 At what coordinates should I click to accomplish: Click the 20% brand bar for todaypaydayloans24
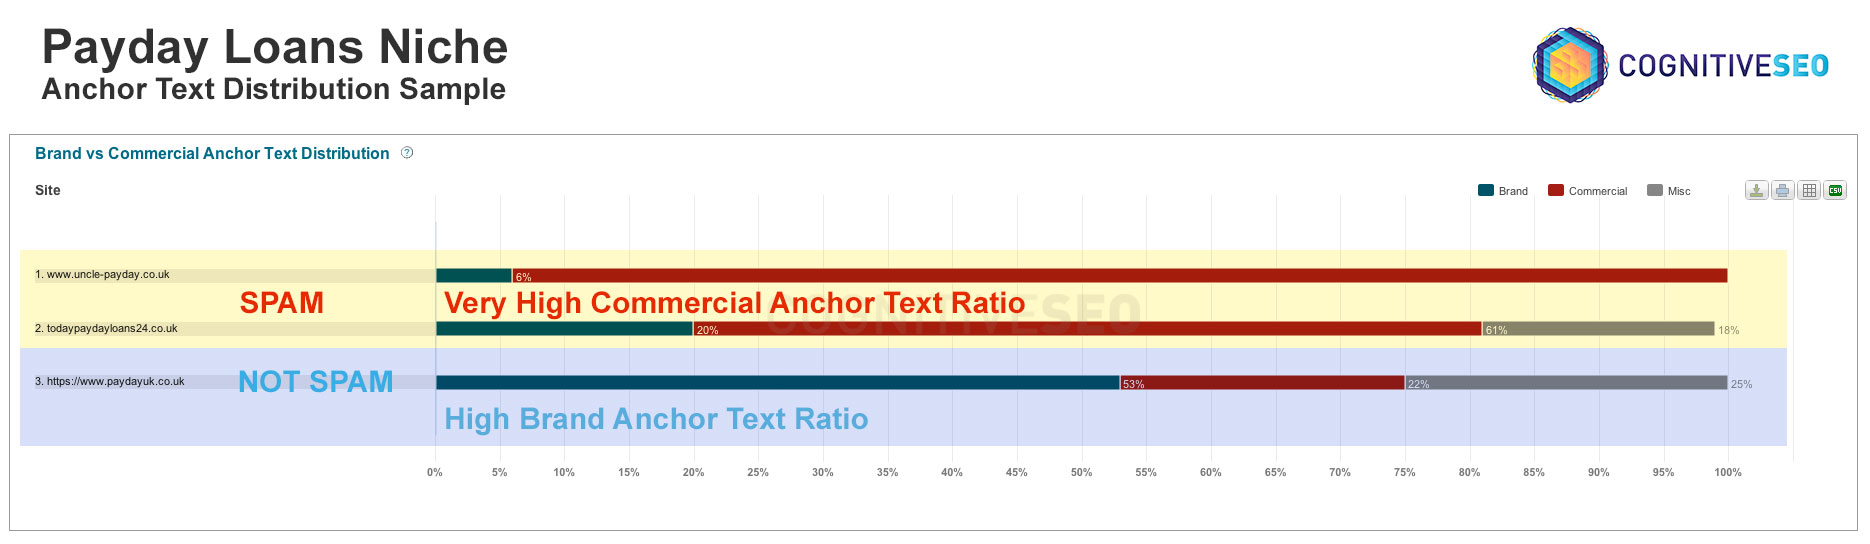pyautogui.click(x=565, y=329)
